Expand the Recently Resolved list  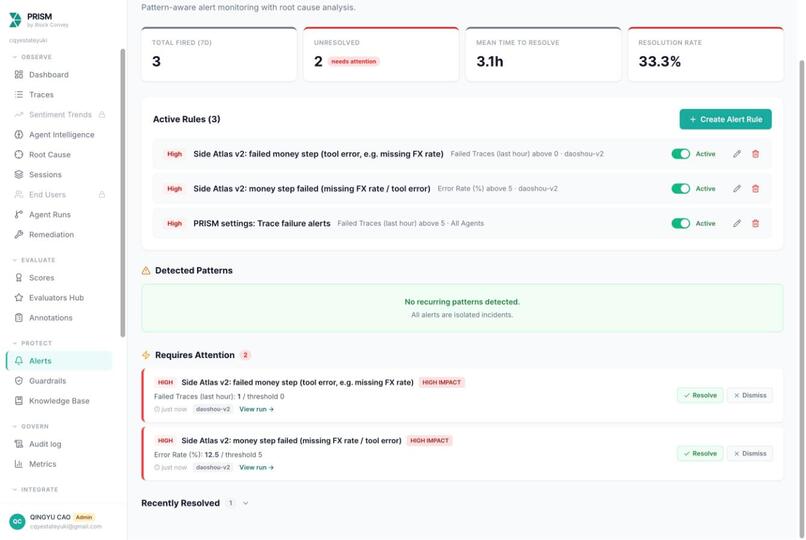[246, 504]
